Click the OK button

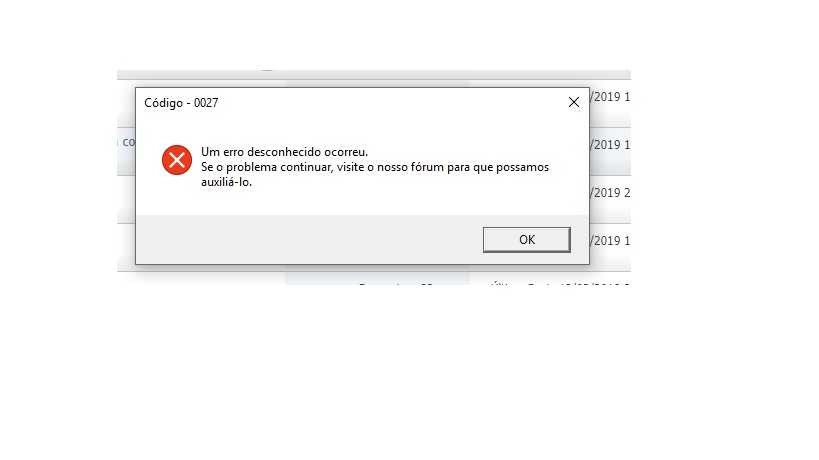coord(526,240)
